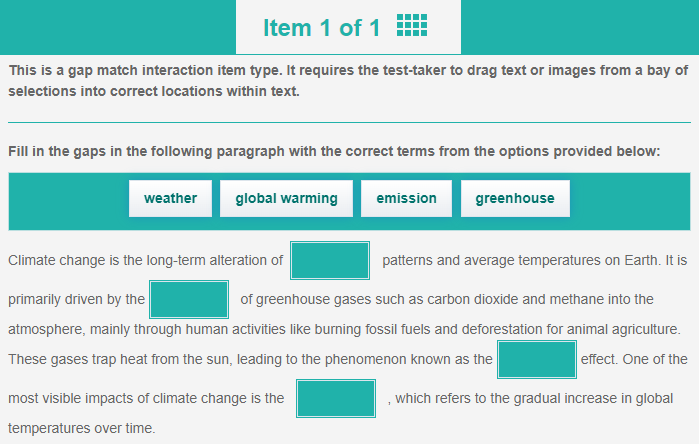Select the 'greenhouse' answer chip
Viewport: 699px width, 444px height.
[x=514, y=198]
